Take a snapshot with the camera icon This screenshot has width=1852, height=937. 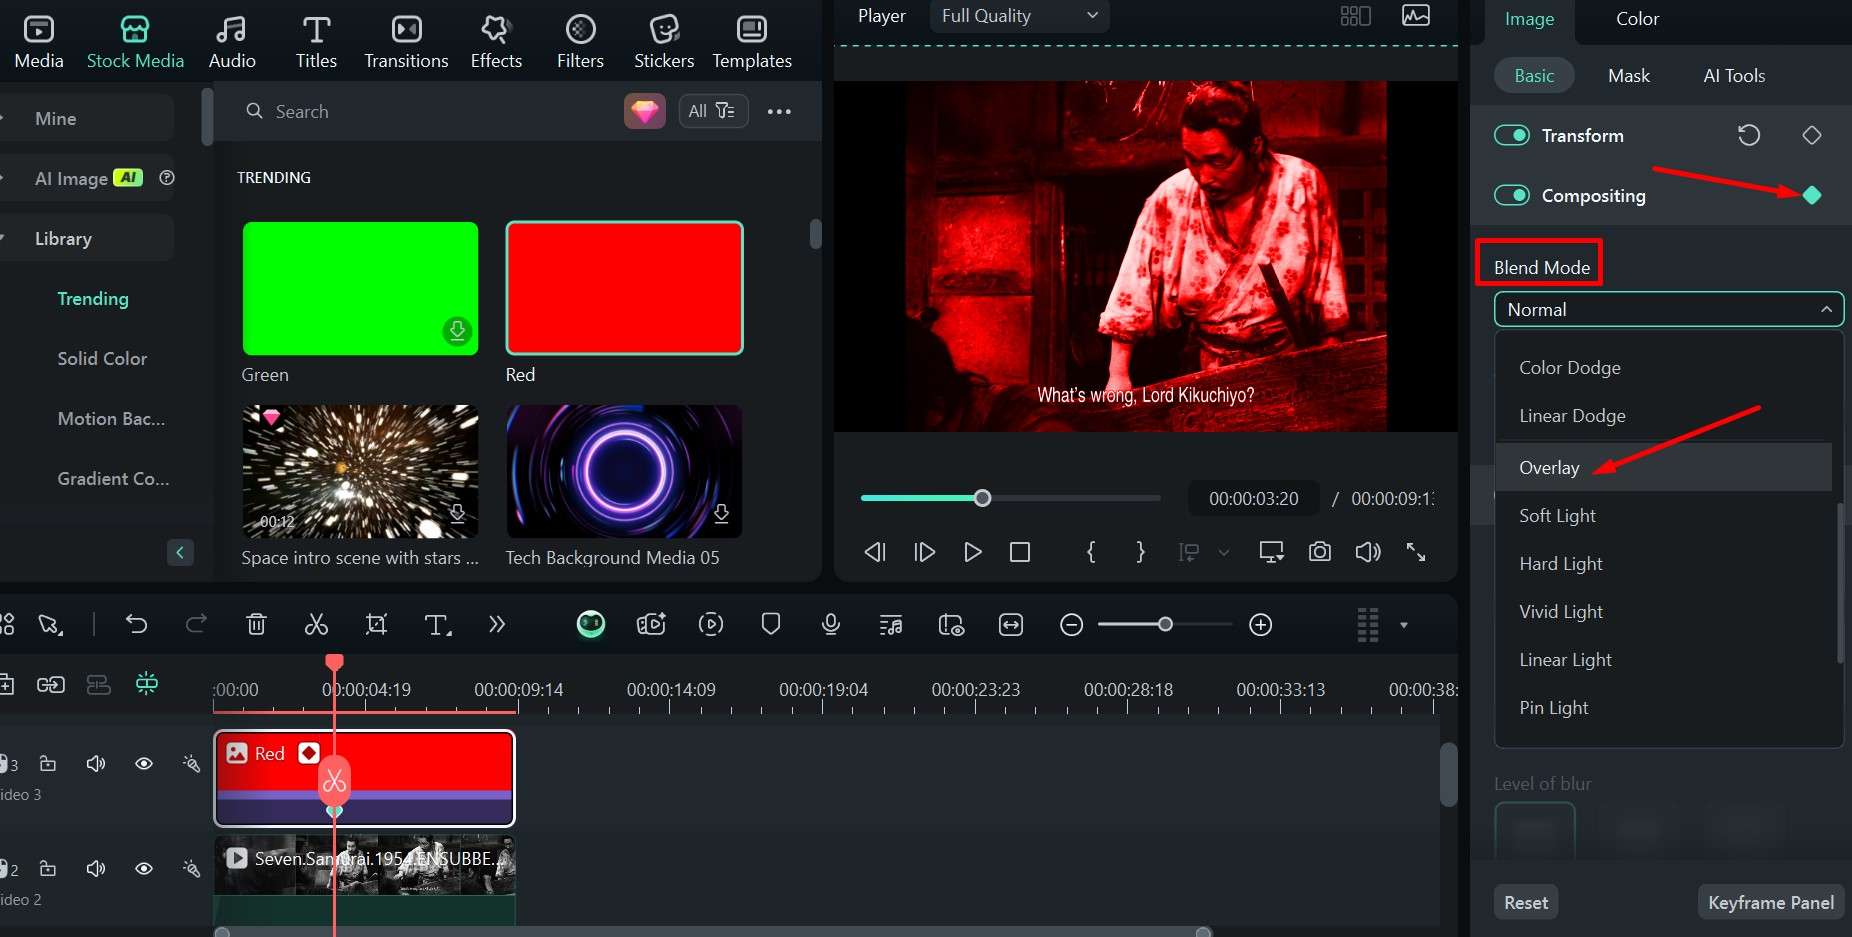click(x=1319, y=552)
